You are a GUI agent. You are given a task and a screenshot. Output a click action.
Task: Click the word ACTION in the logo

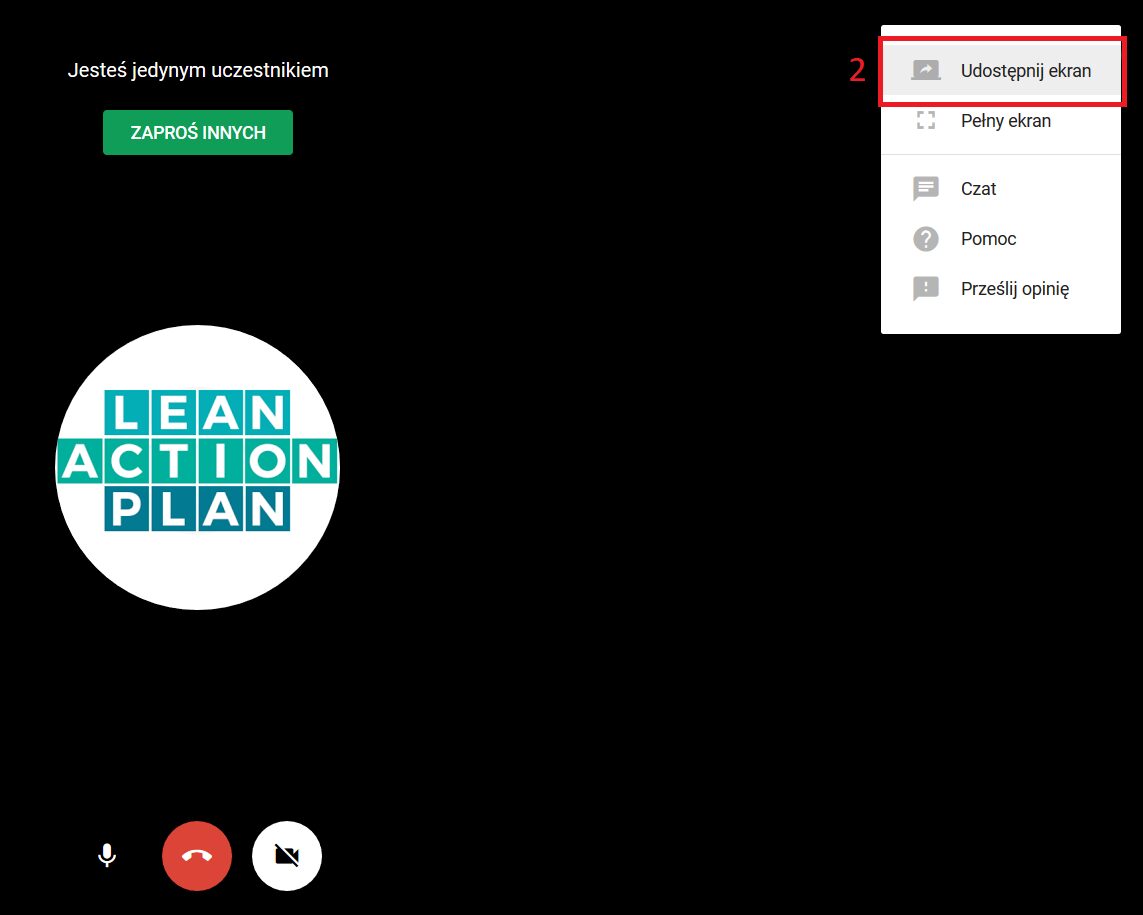[197, 462]
